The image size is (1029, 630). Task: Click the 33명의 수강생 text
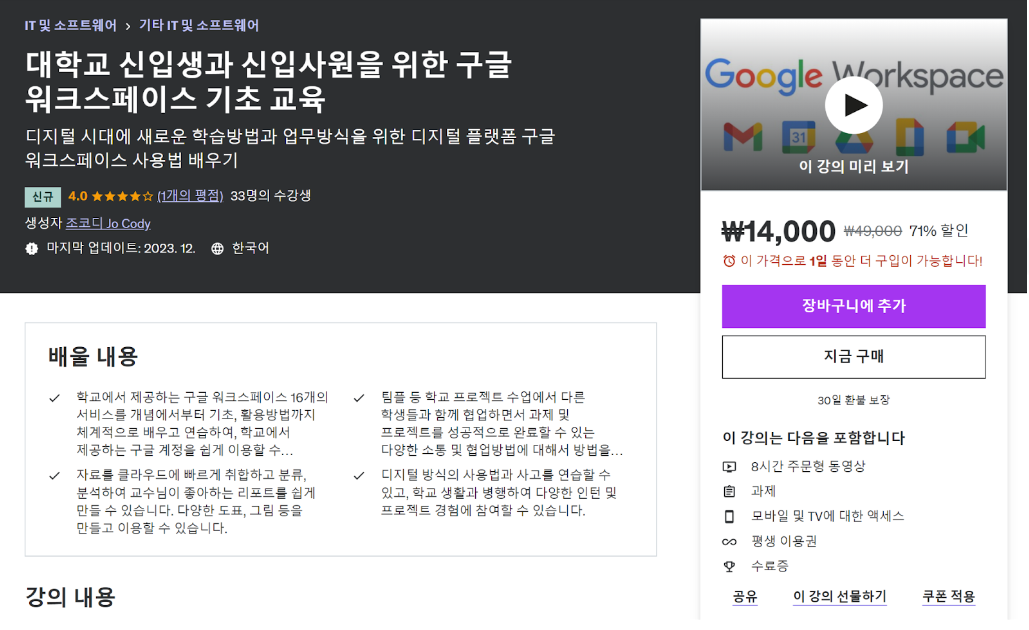click(x=270, y=196)
